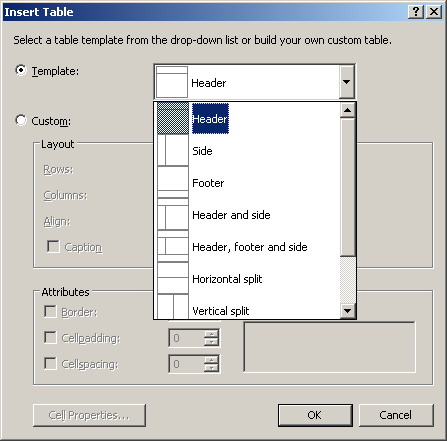Click the context help question mark icon
This screenshot has width=447, height=441.
(416, 12)
